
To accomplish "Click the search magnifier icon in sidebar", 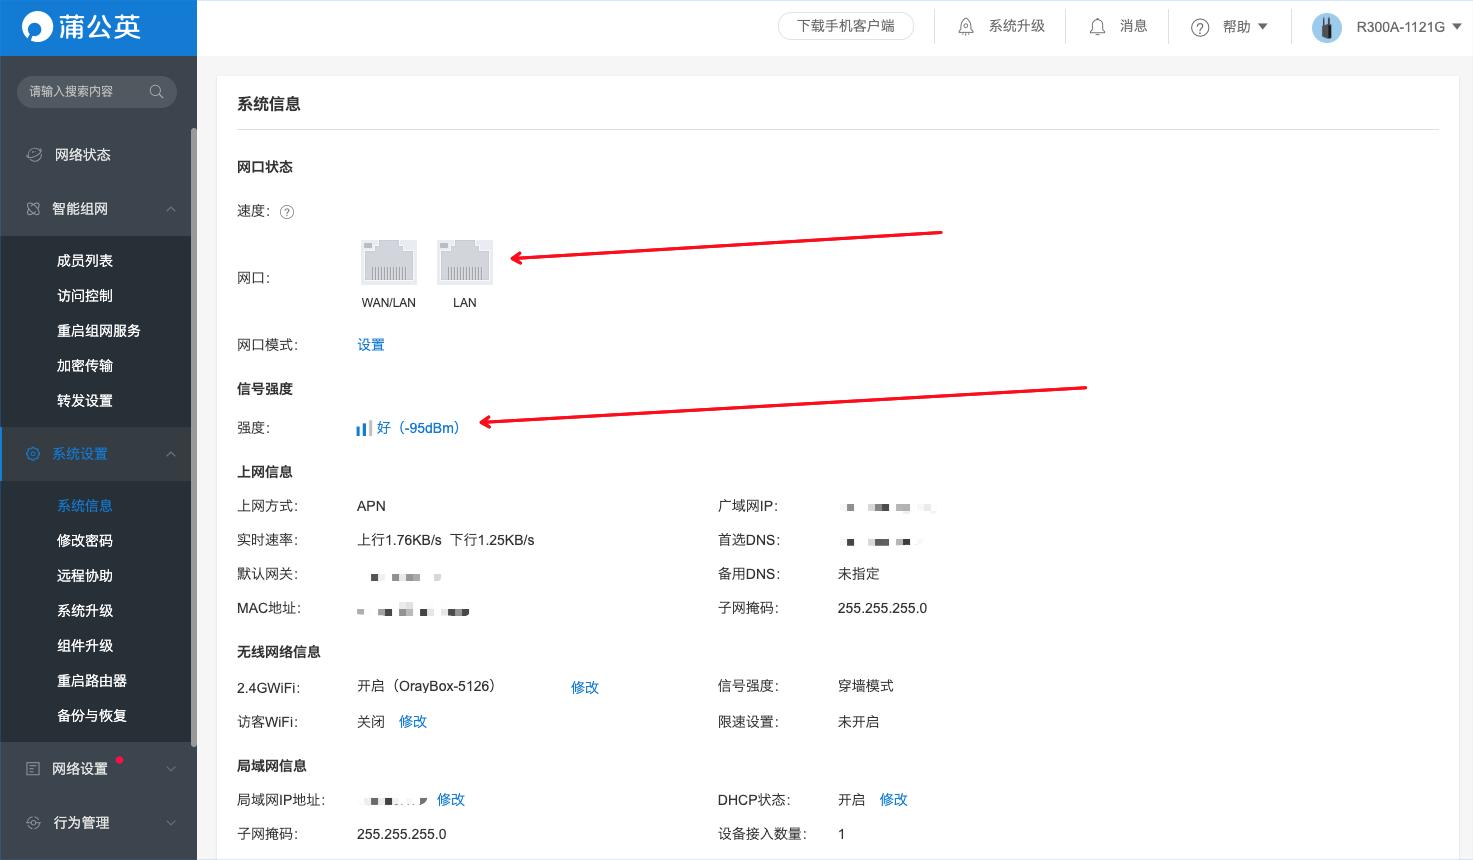I will [156, 91].
